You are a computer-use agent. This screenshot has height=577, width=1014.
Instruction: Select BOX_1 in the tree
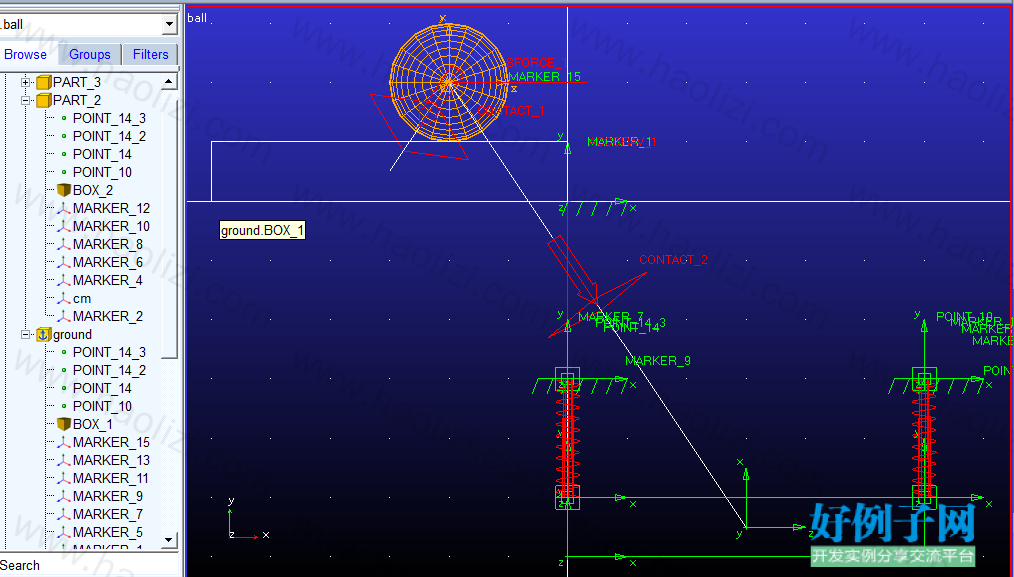coord(92,424)
